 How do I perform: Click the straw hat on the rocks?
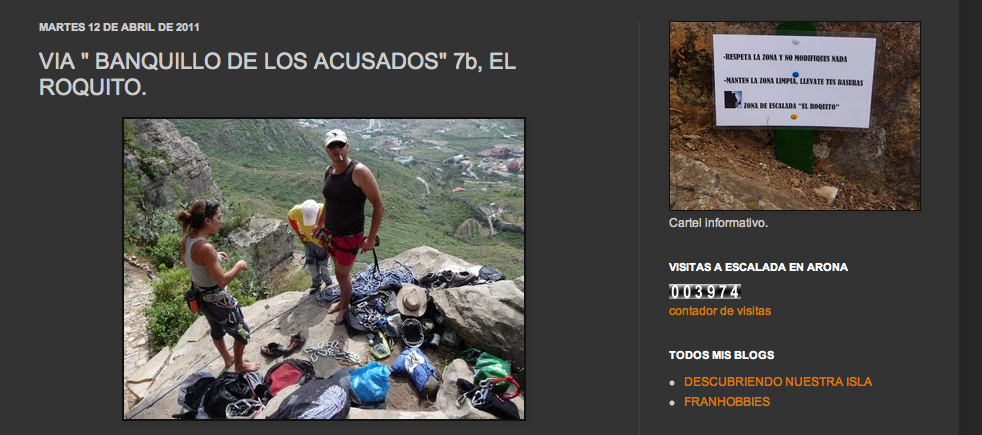coord(412,300)
